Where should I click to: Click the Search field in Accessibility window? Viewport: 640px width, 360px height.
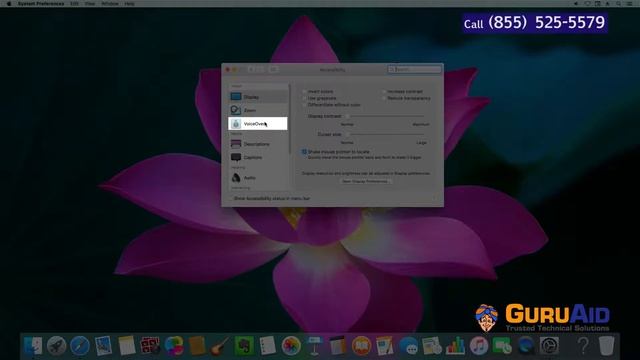coord(414,69)
